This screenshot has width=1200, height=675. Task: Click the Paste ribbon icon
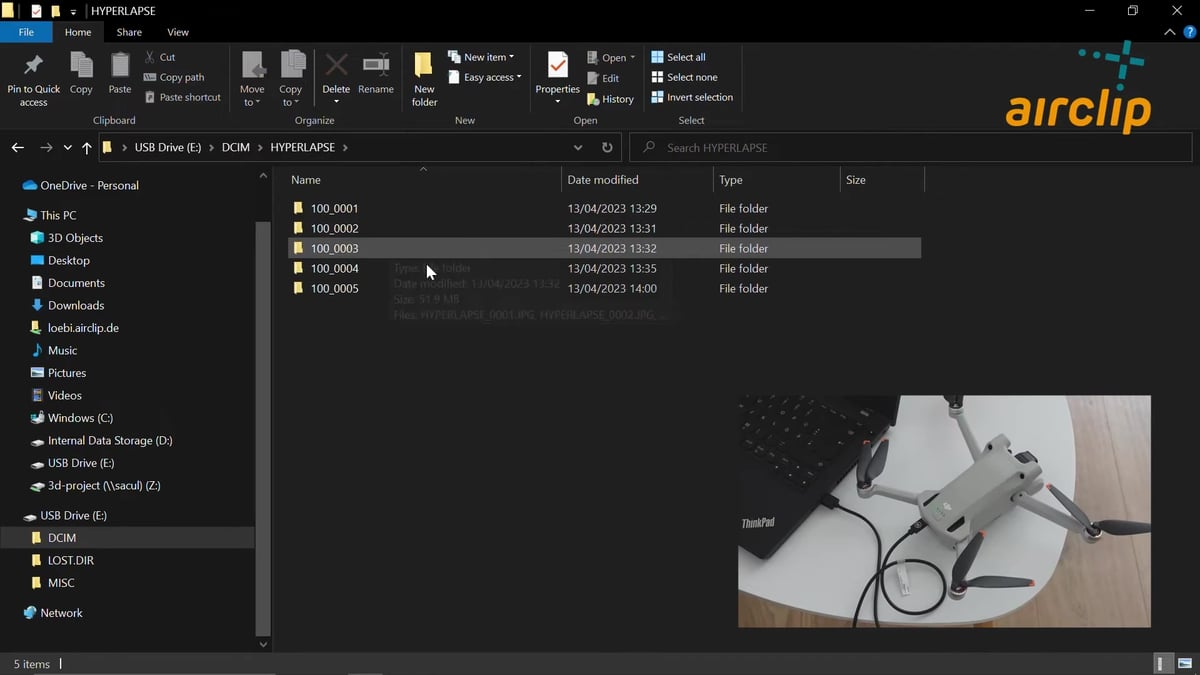120,66
